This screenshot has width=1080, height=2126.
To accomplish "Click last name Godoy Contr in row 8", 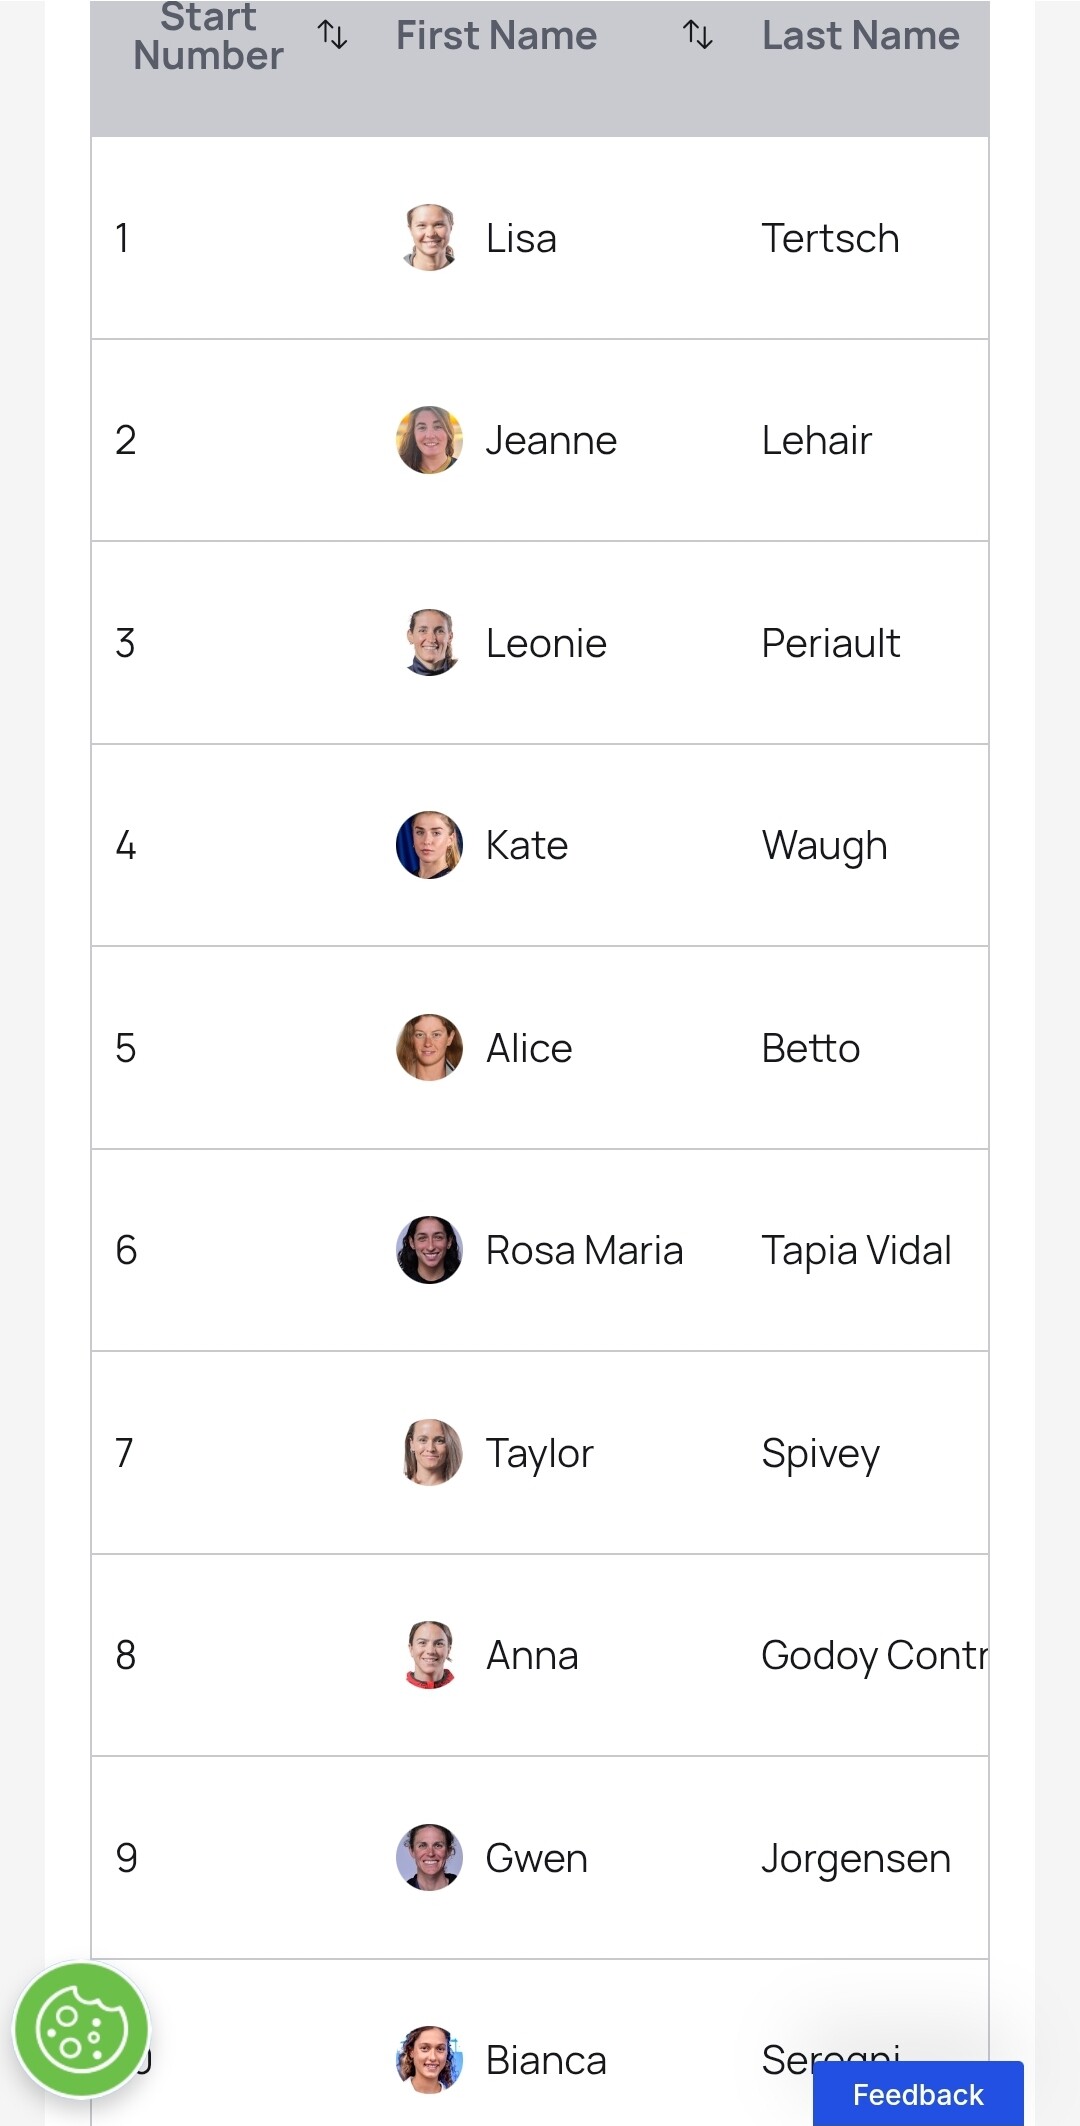I will 875,1656.
